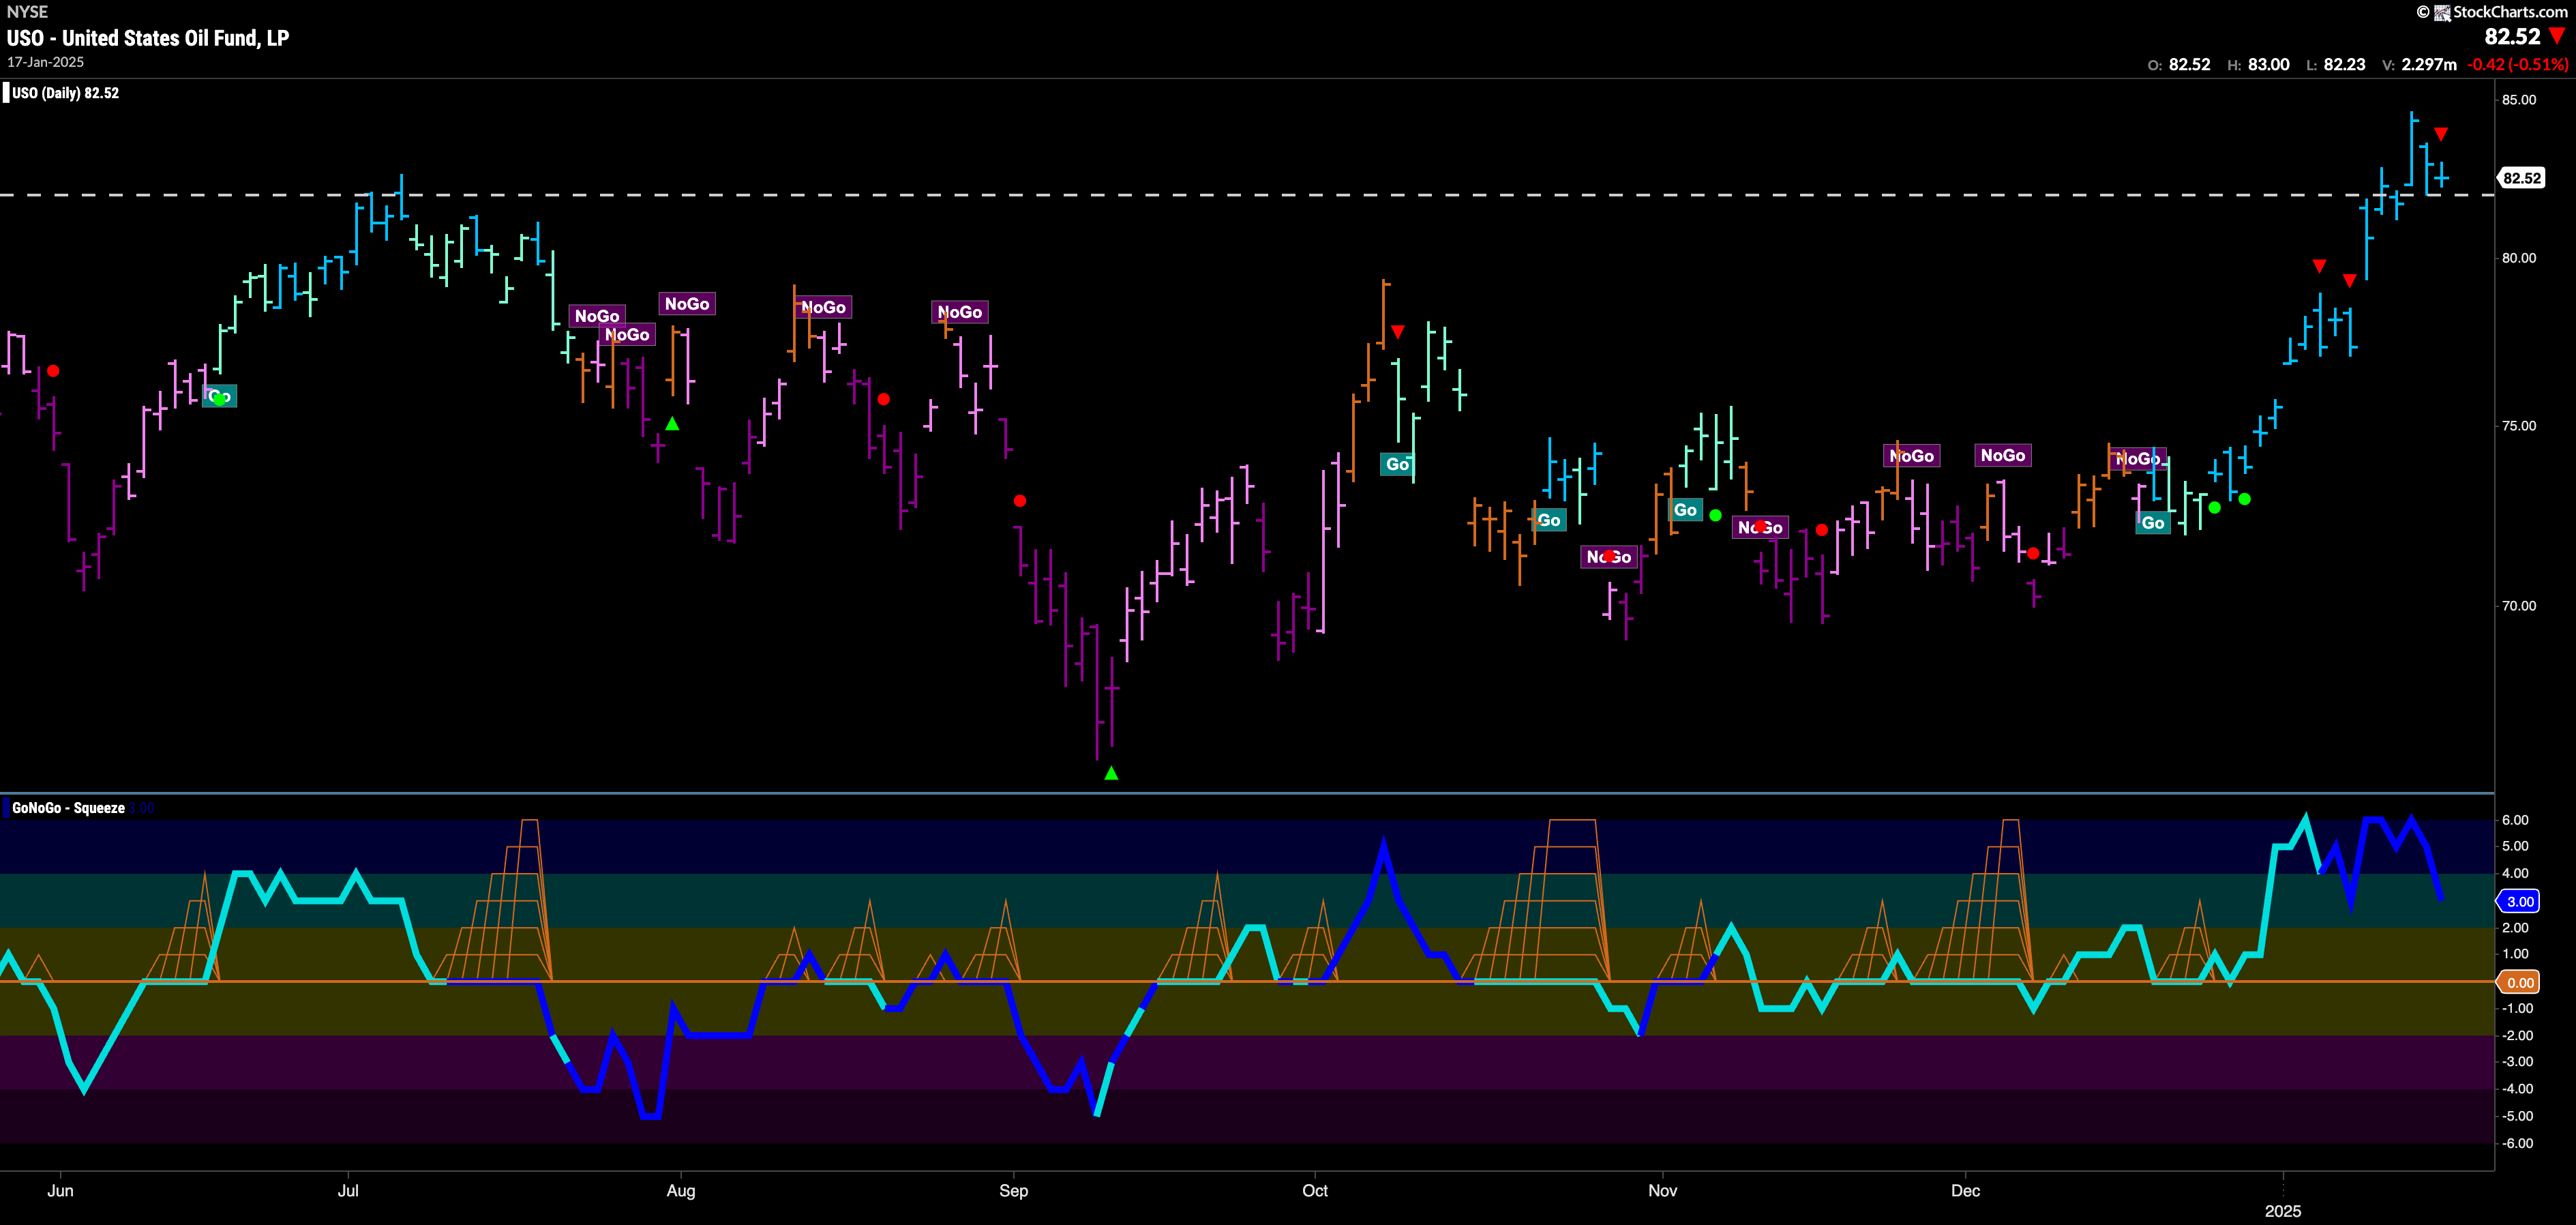Click the Go signal label in early November
Screen dimensions: 2576x1225
click(1685, 510)
